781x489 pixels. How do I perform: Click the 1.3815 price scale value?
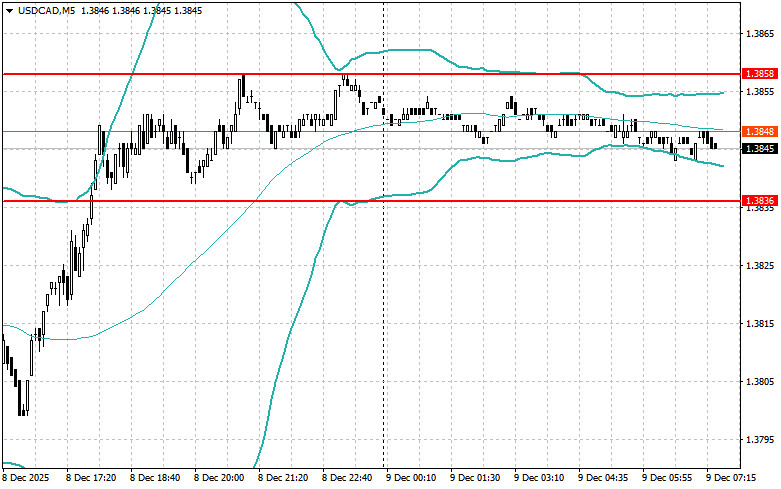[760, 324]
